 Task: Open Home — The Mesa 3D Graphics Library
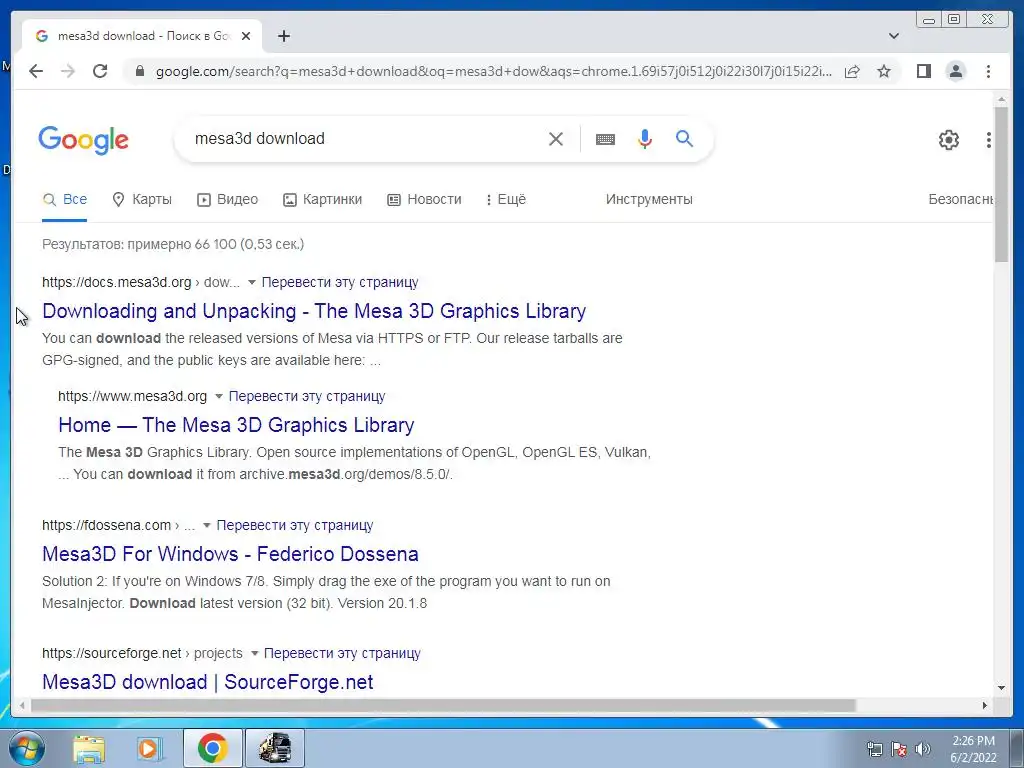coord(236,425)
